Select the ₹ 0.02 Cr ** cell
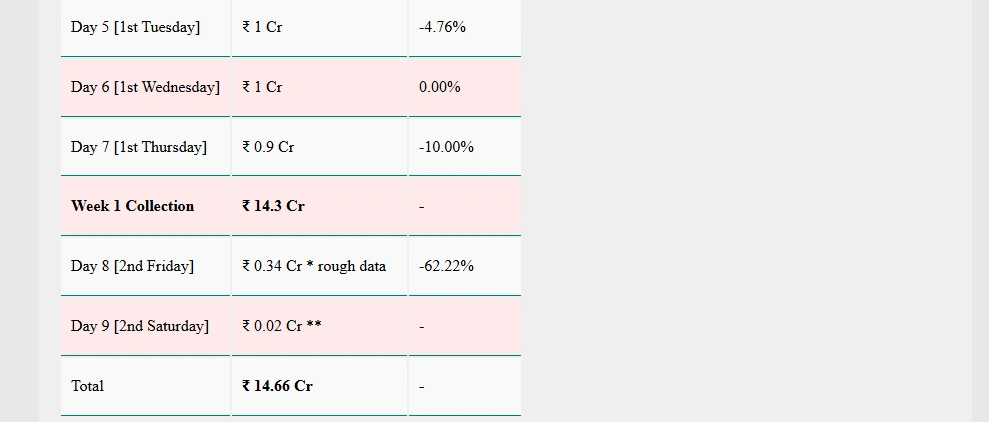Image resolution: width=989 pixels, height=422 pixels. coord(319,326)
